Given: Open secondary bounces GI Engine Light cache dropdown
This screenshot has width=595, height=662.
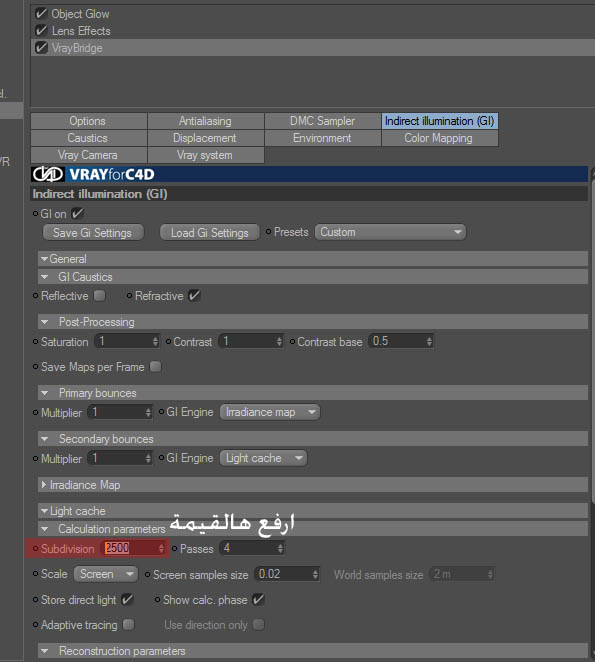Looking at the screenshot, I should 264,458.
